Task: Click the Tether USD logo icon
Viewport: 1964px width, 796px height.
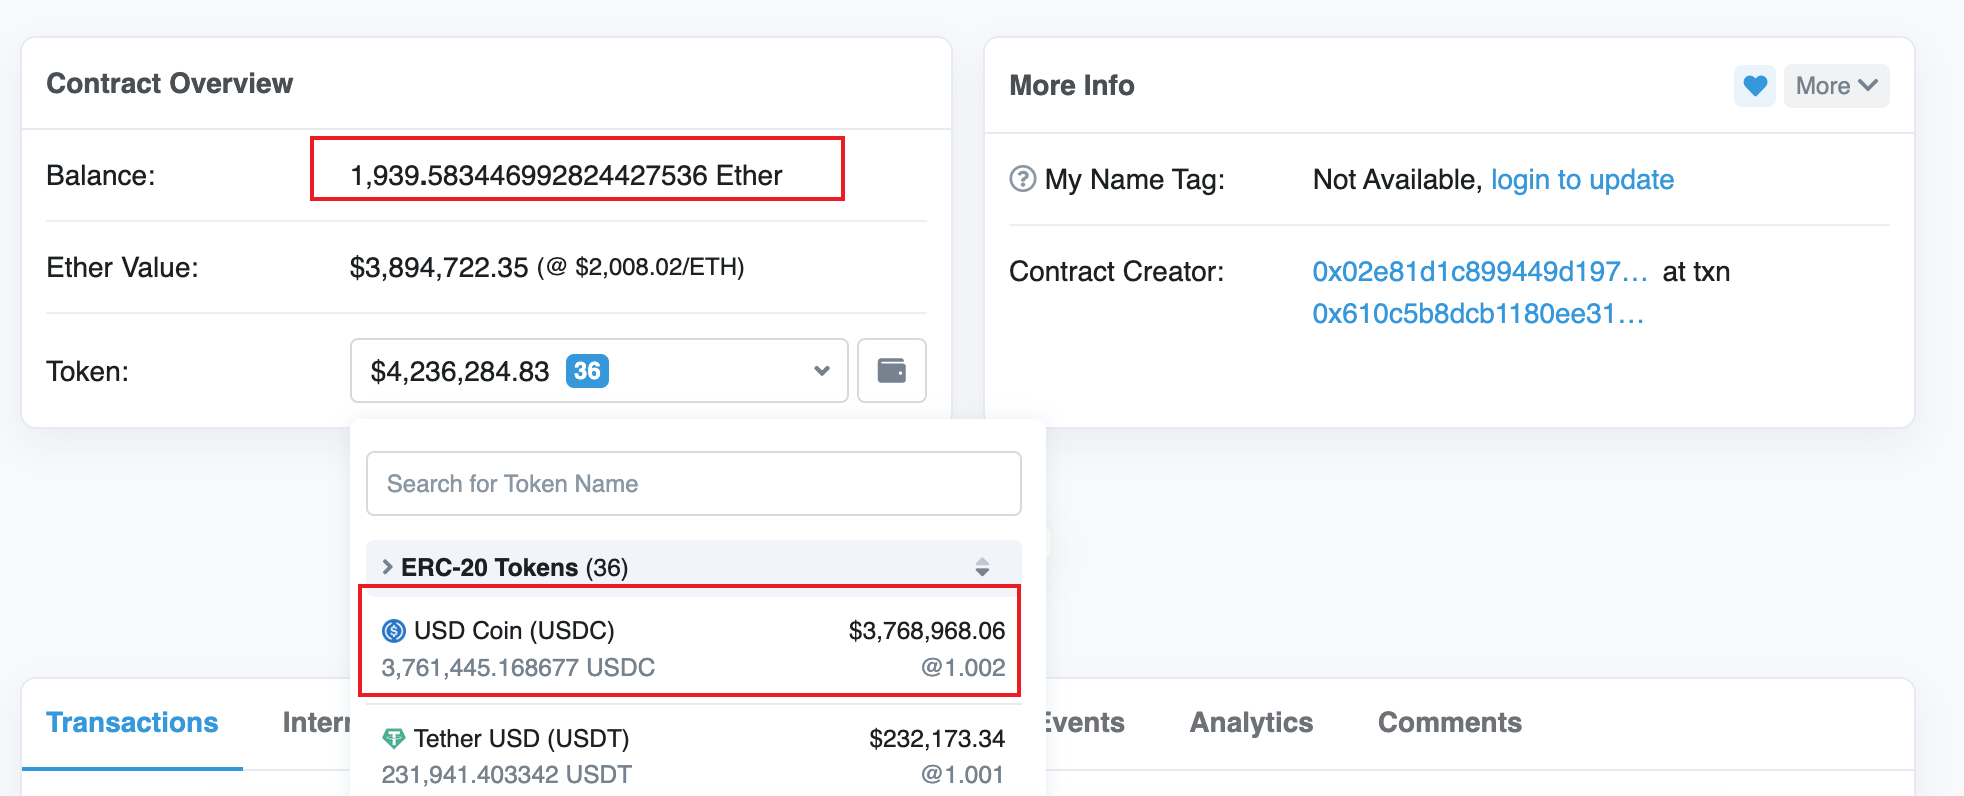Action: (x=394, y=739)
